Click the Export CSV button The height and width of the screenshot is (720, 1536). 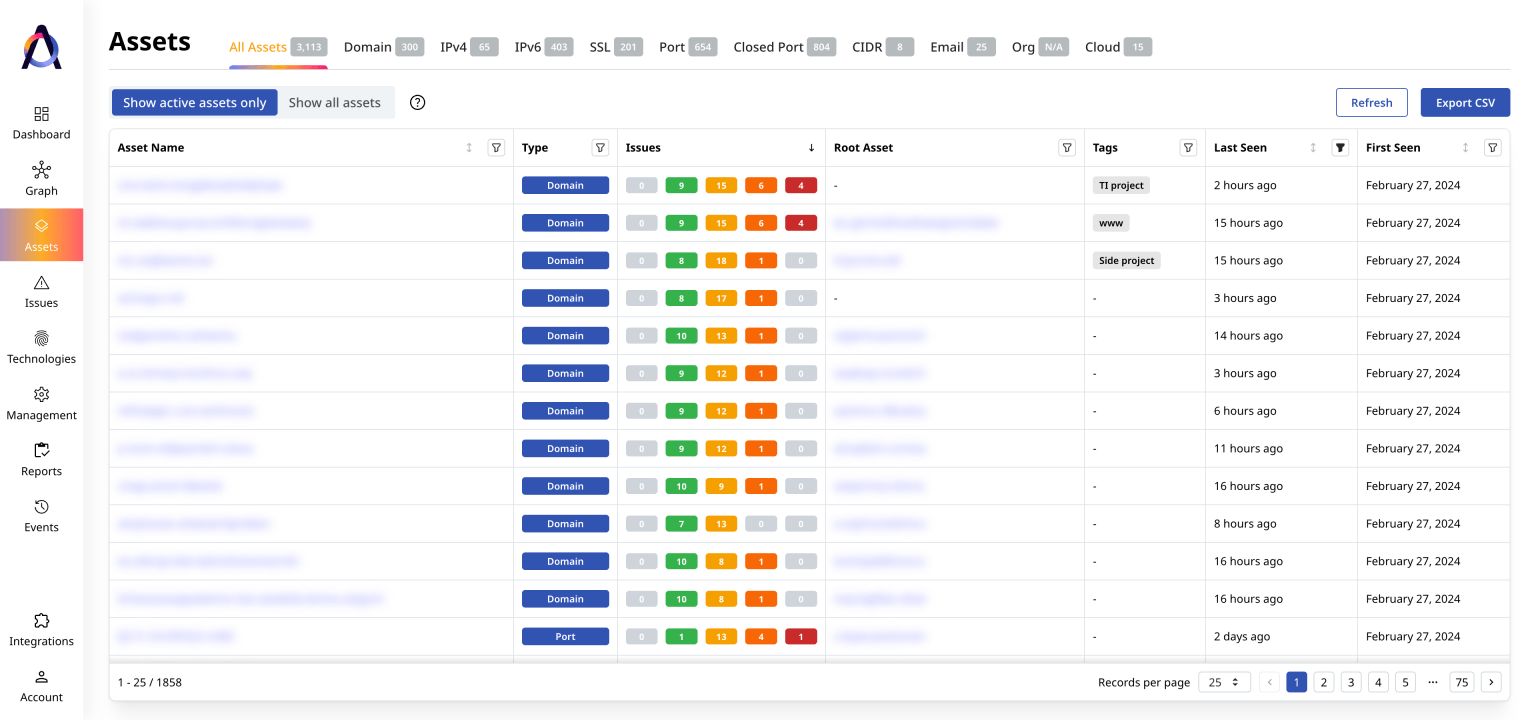click(x=1465, y=102)
